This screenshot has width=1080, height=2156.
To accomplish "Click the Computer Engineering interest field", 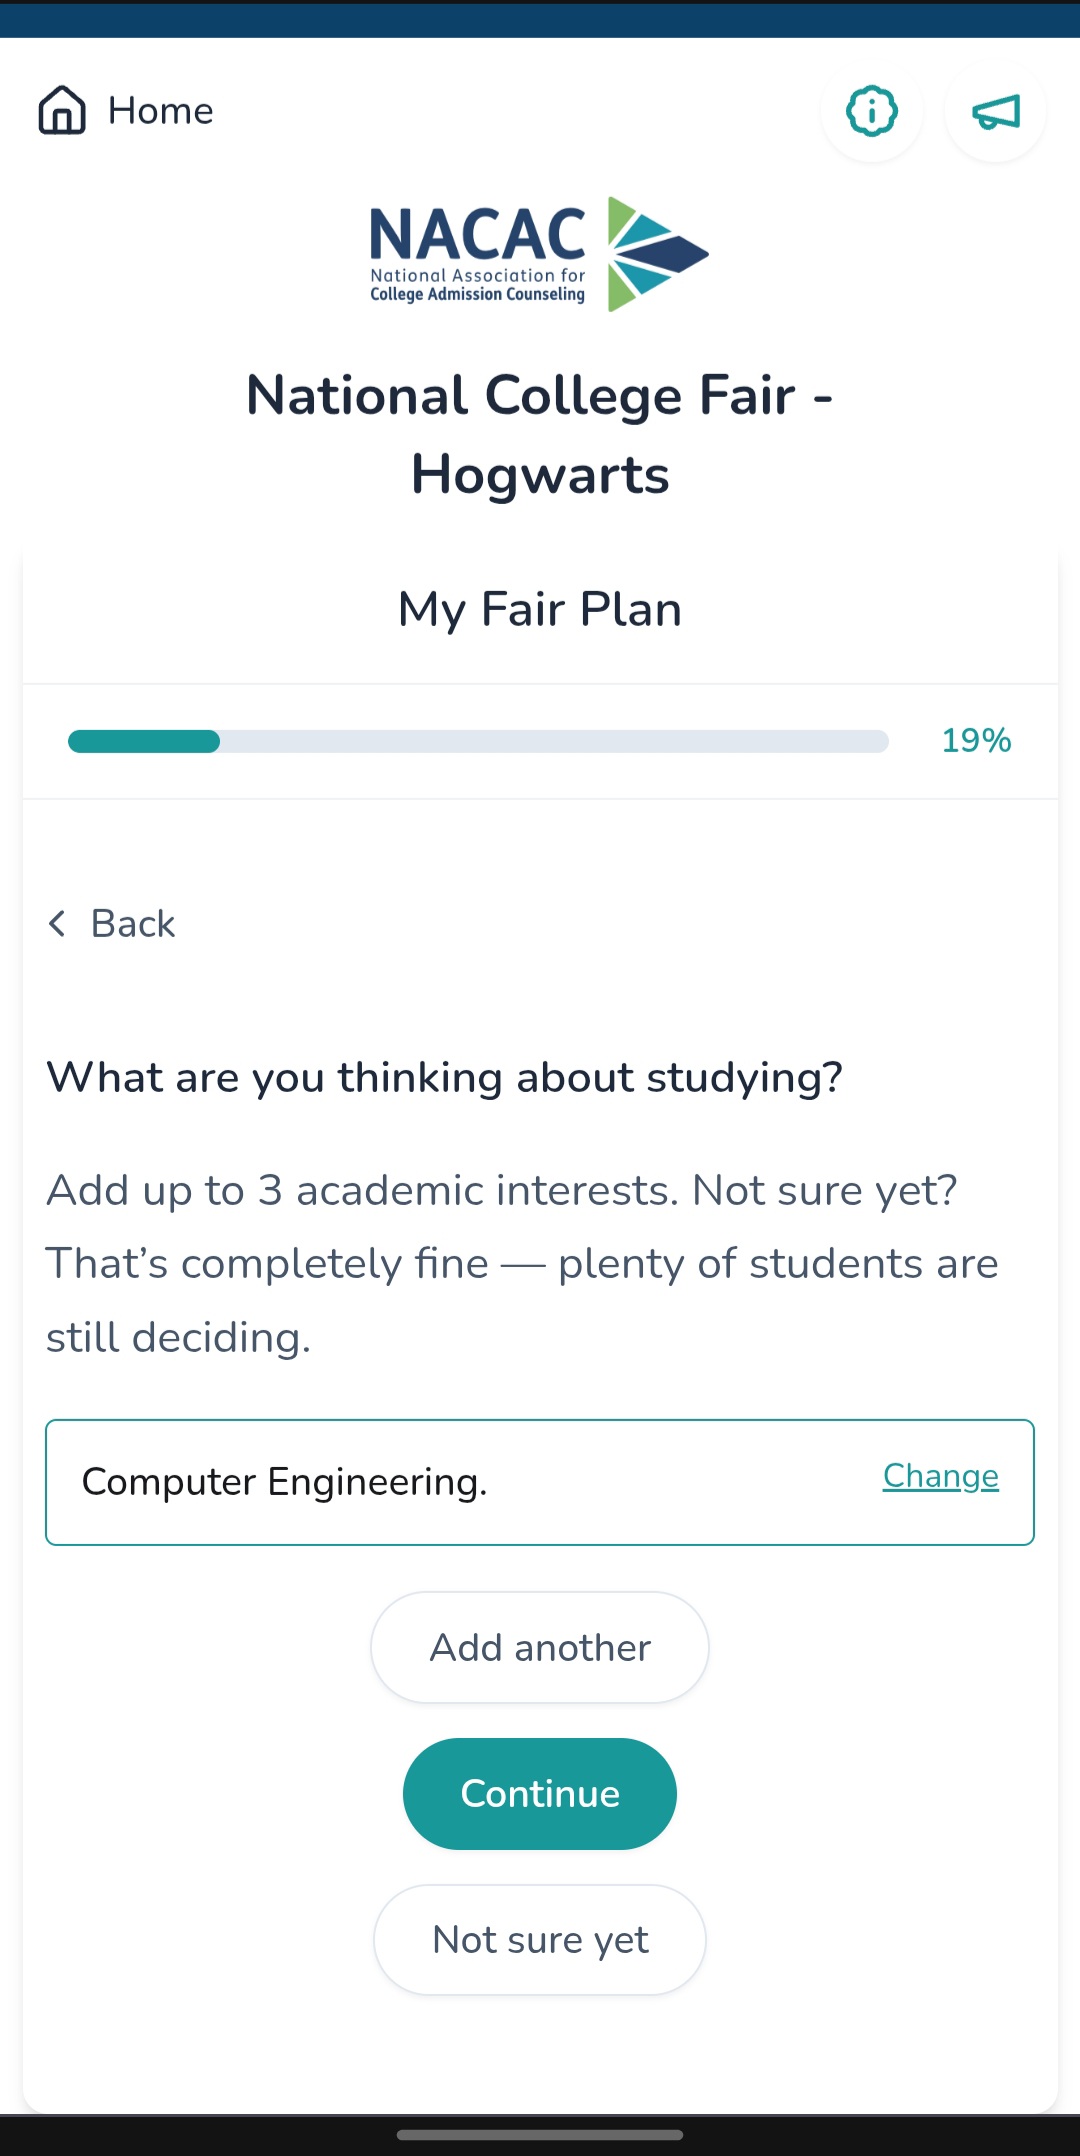I will (x=540, y=1482).
